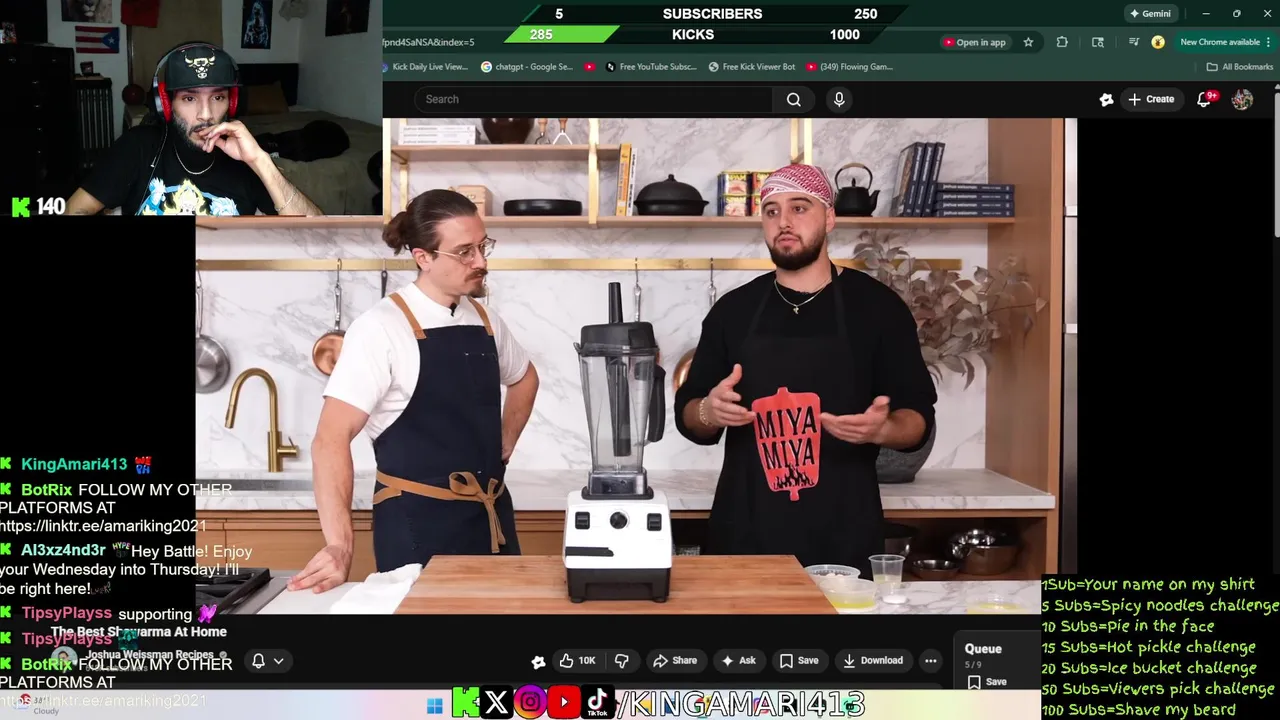Save the Queue using its Save button
This screenshot has height=720, width=1280.
pyautogui.click(x=986, y=682)
